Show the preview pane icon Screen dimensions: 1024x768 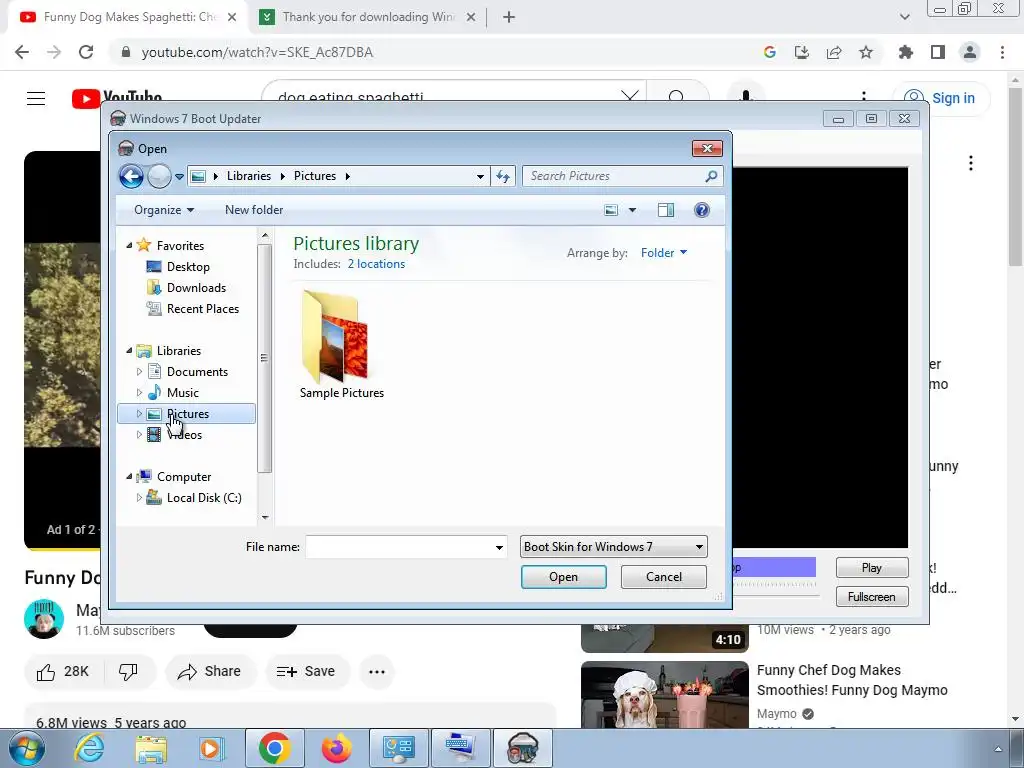665,210
